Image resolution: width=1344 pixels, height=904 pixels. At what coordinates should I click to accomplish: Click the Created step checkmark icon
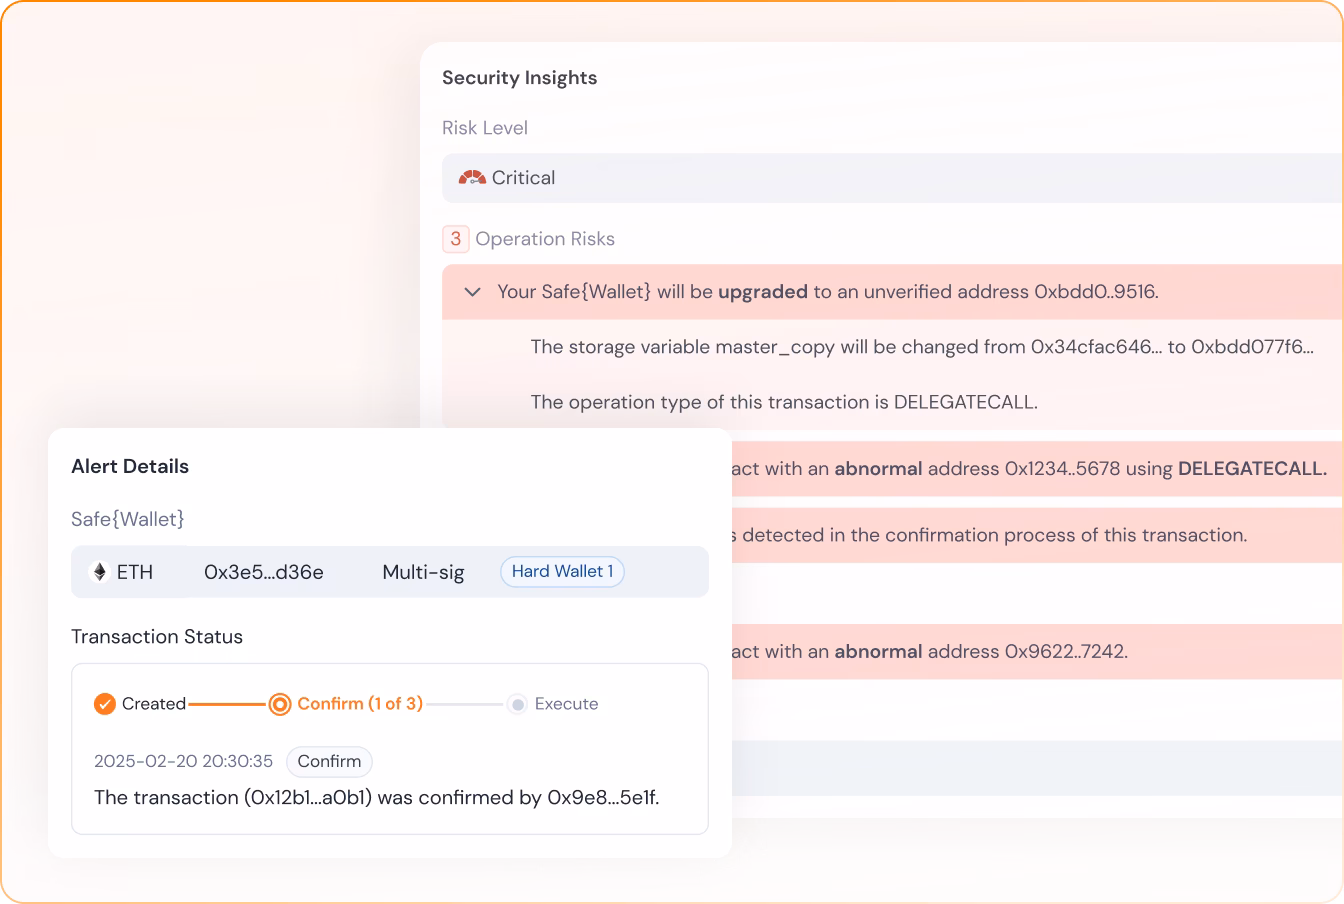[105, 704]
